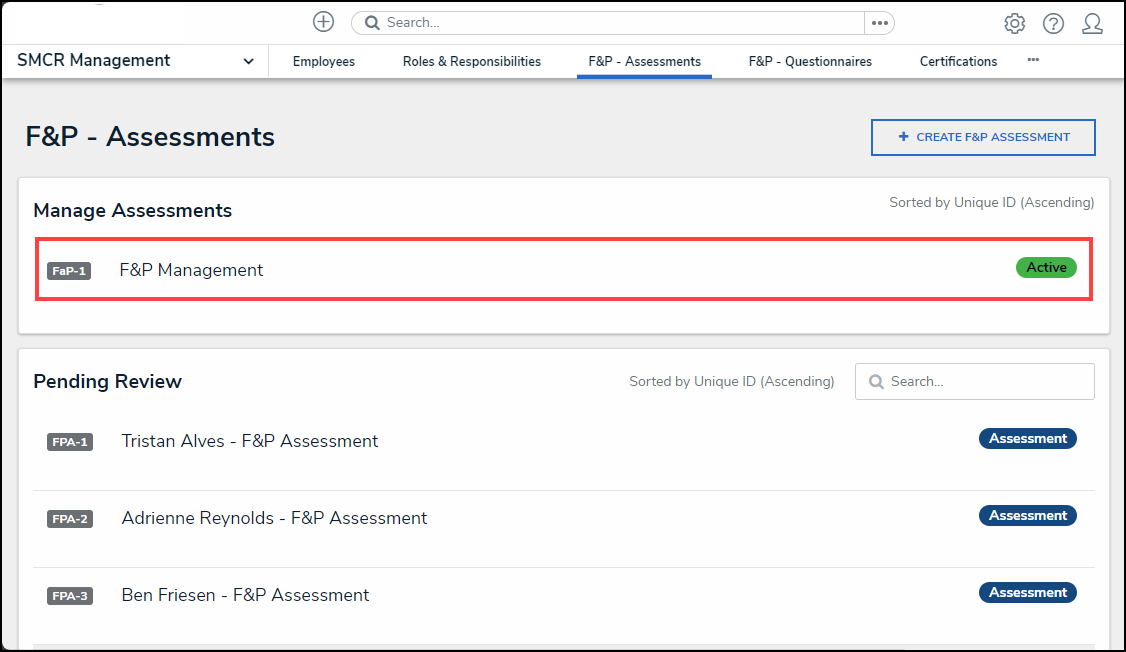Click the FPA-2 ID badge
The height and width of the screenshot is (652, 1126).
pyautogui.click(x=70, y=519)
